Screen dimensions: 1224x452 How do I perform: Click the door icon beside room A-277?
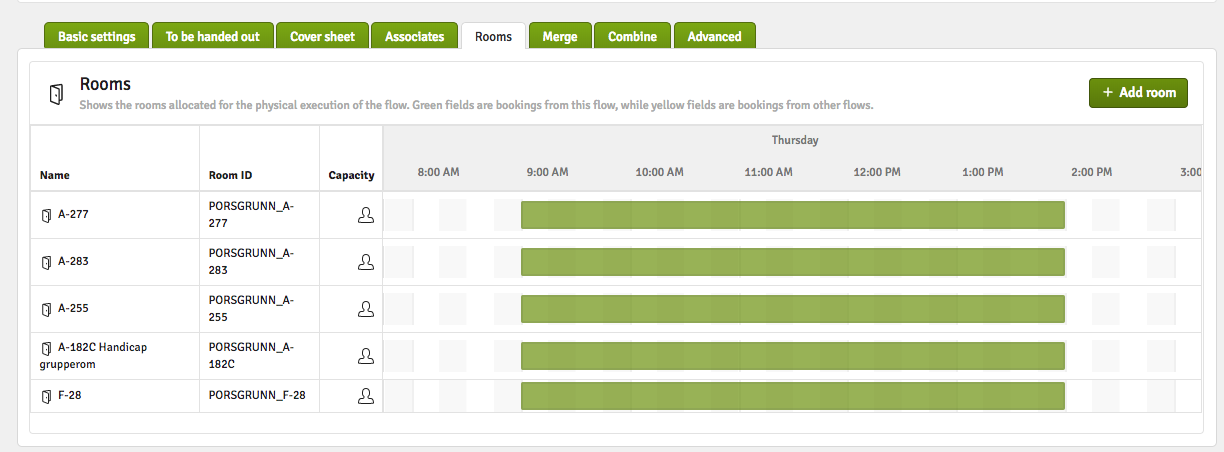coord(46,215)
